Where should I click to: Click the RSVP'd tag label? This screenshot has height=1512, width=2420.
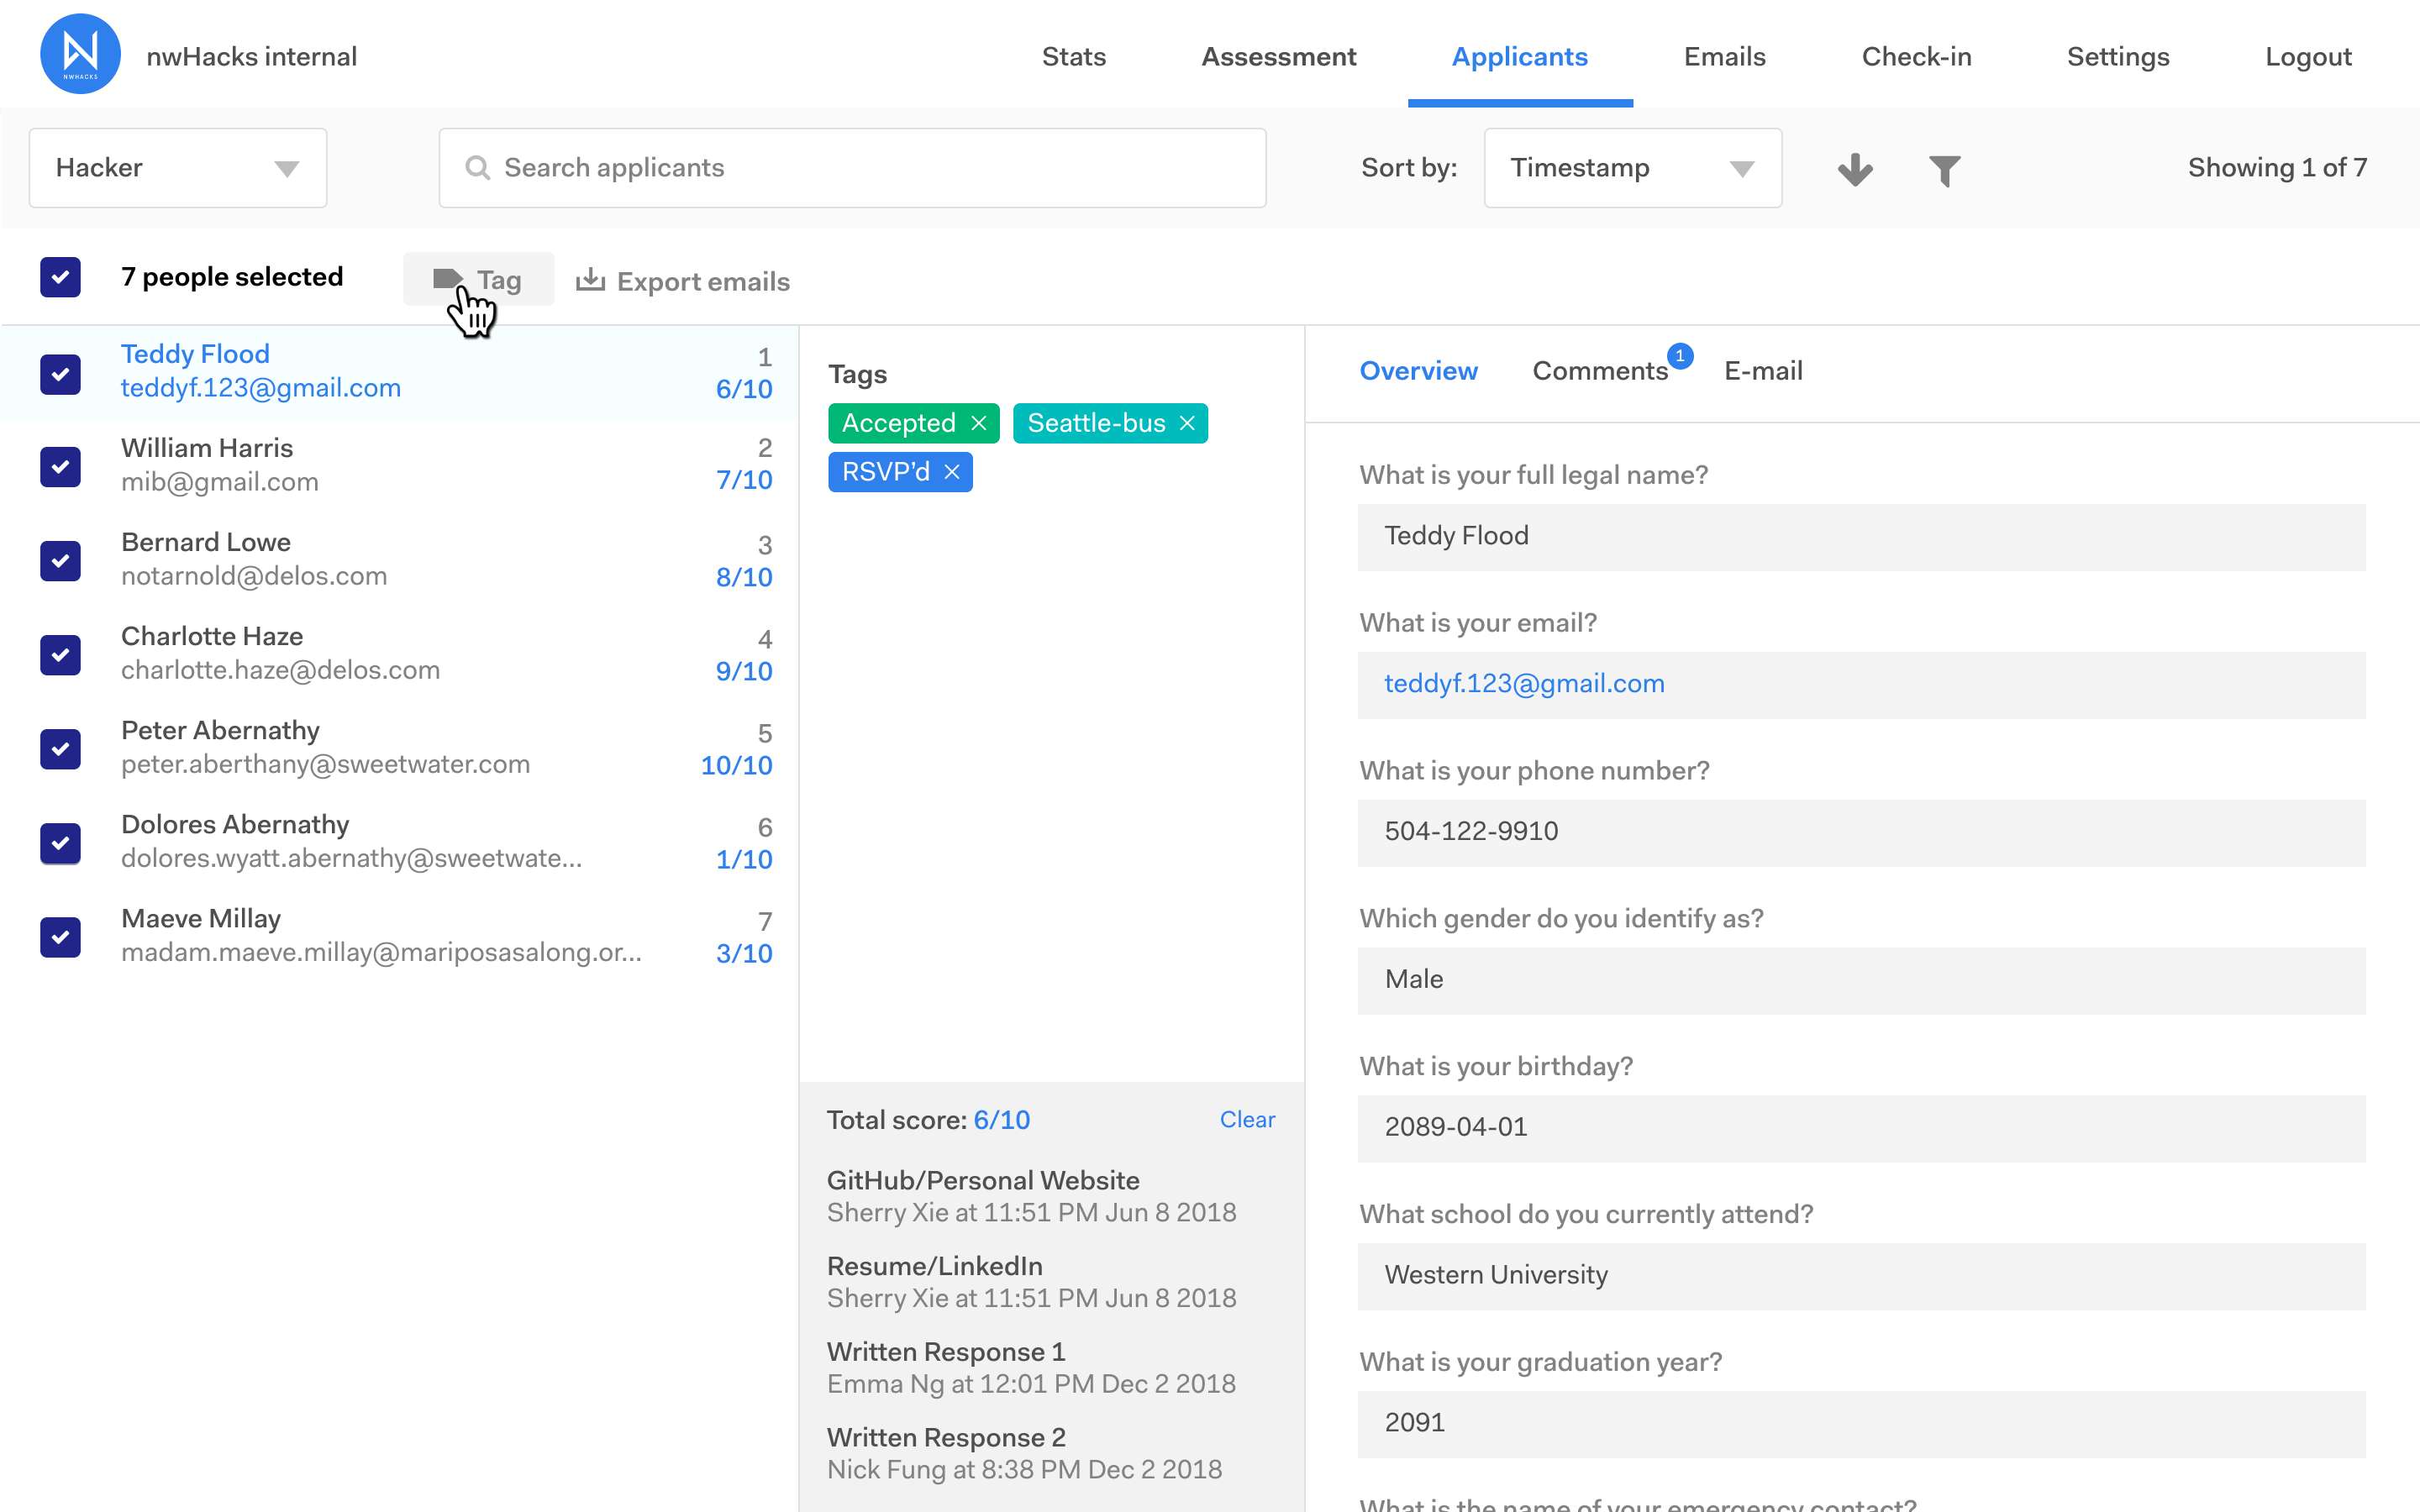coord(885,472)
